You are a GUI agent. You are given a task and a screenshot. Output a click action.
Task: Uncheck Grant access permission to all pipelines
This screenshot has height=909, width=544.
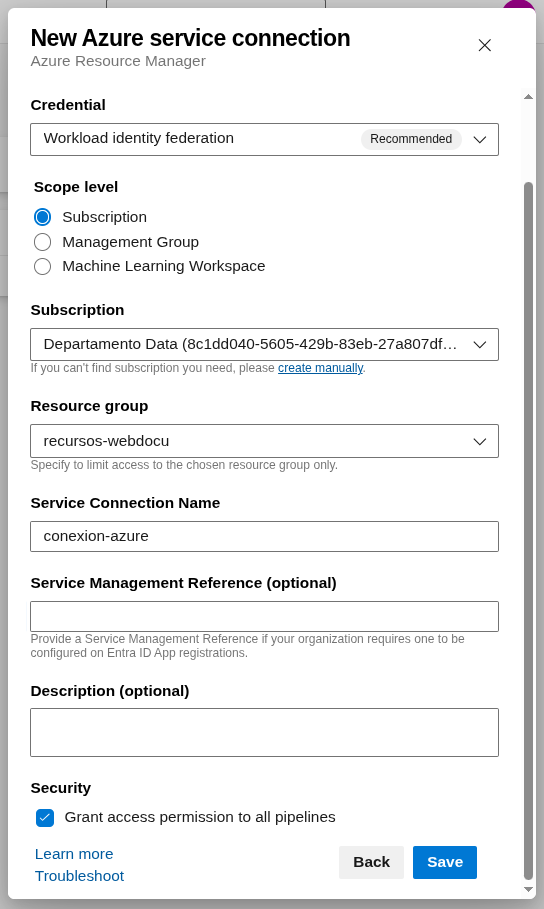45,817
